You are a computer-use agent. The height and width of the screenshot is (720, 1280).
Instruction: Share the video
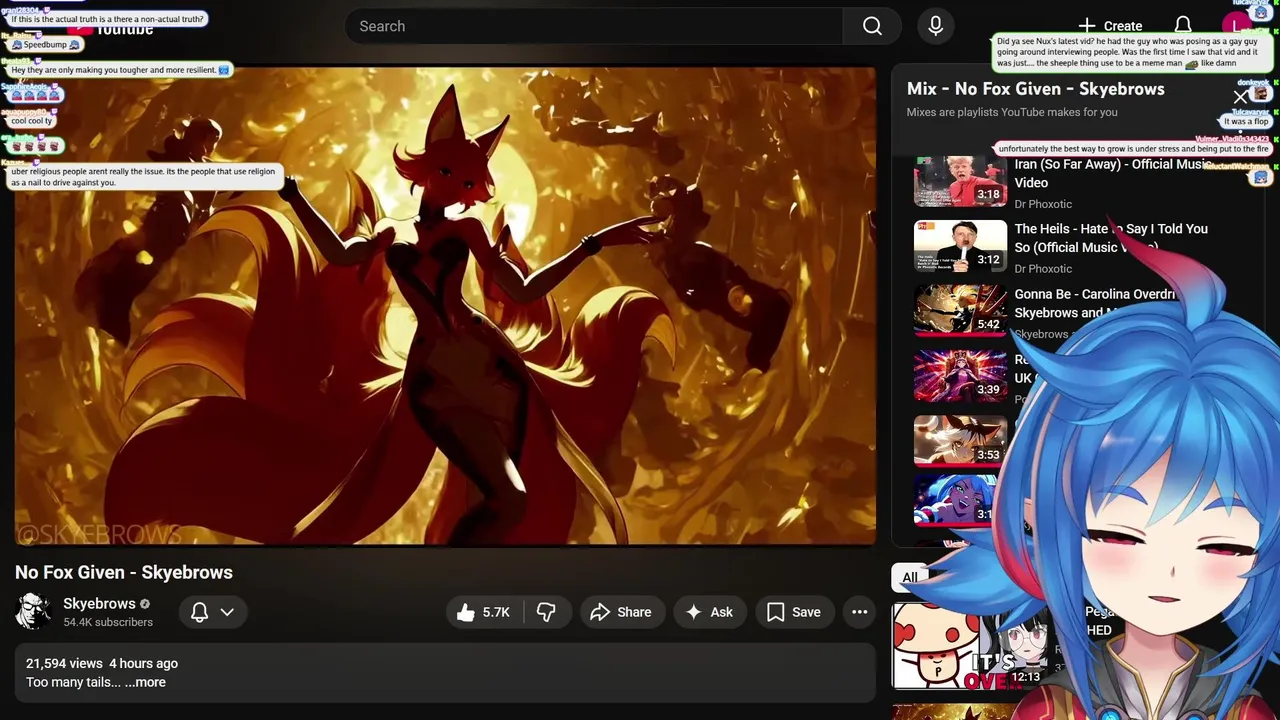[621, 612]
